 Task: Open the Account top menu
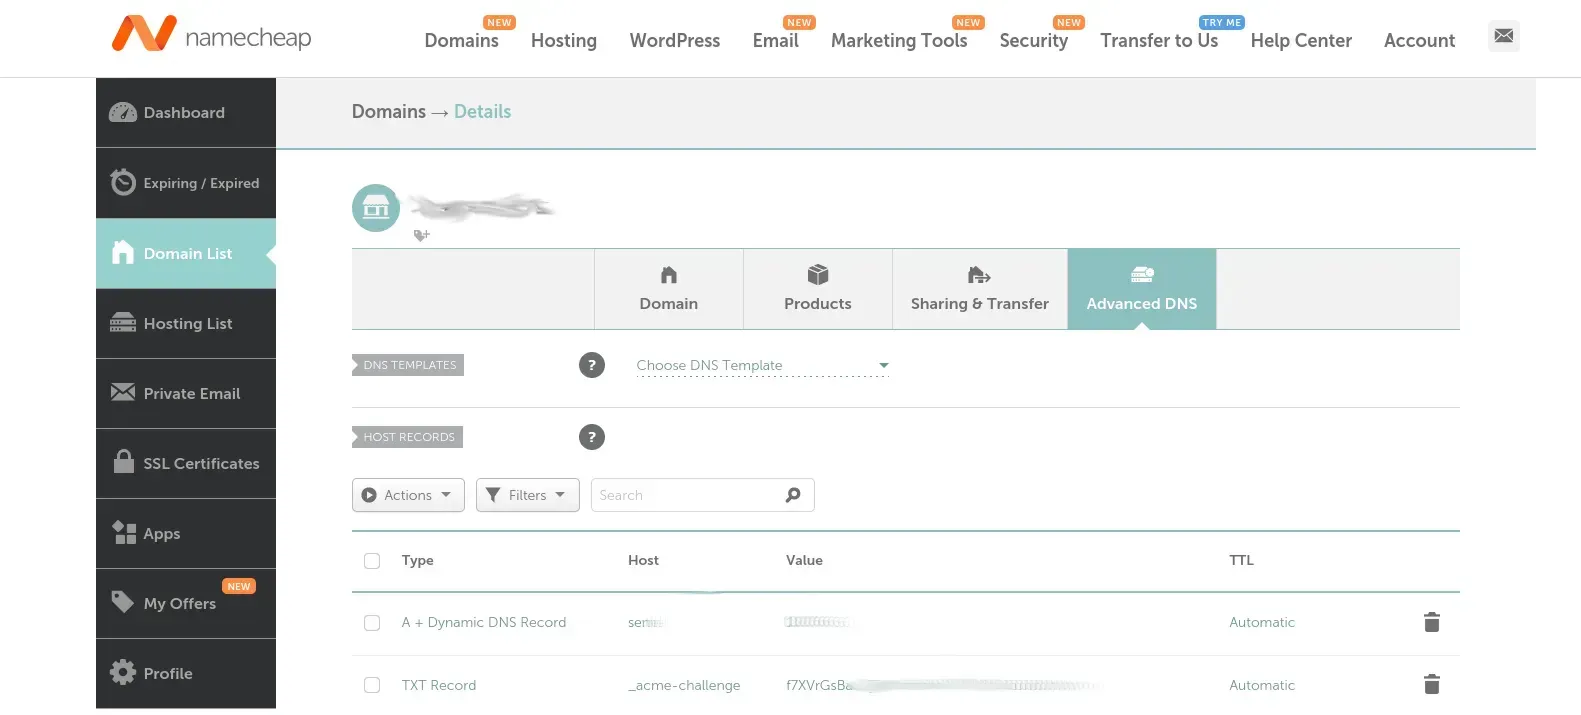pos(1419,40)
